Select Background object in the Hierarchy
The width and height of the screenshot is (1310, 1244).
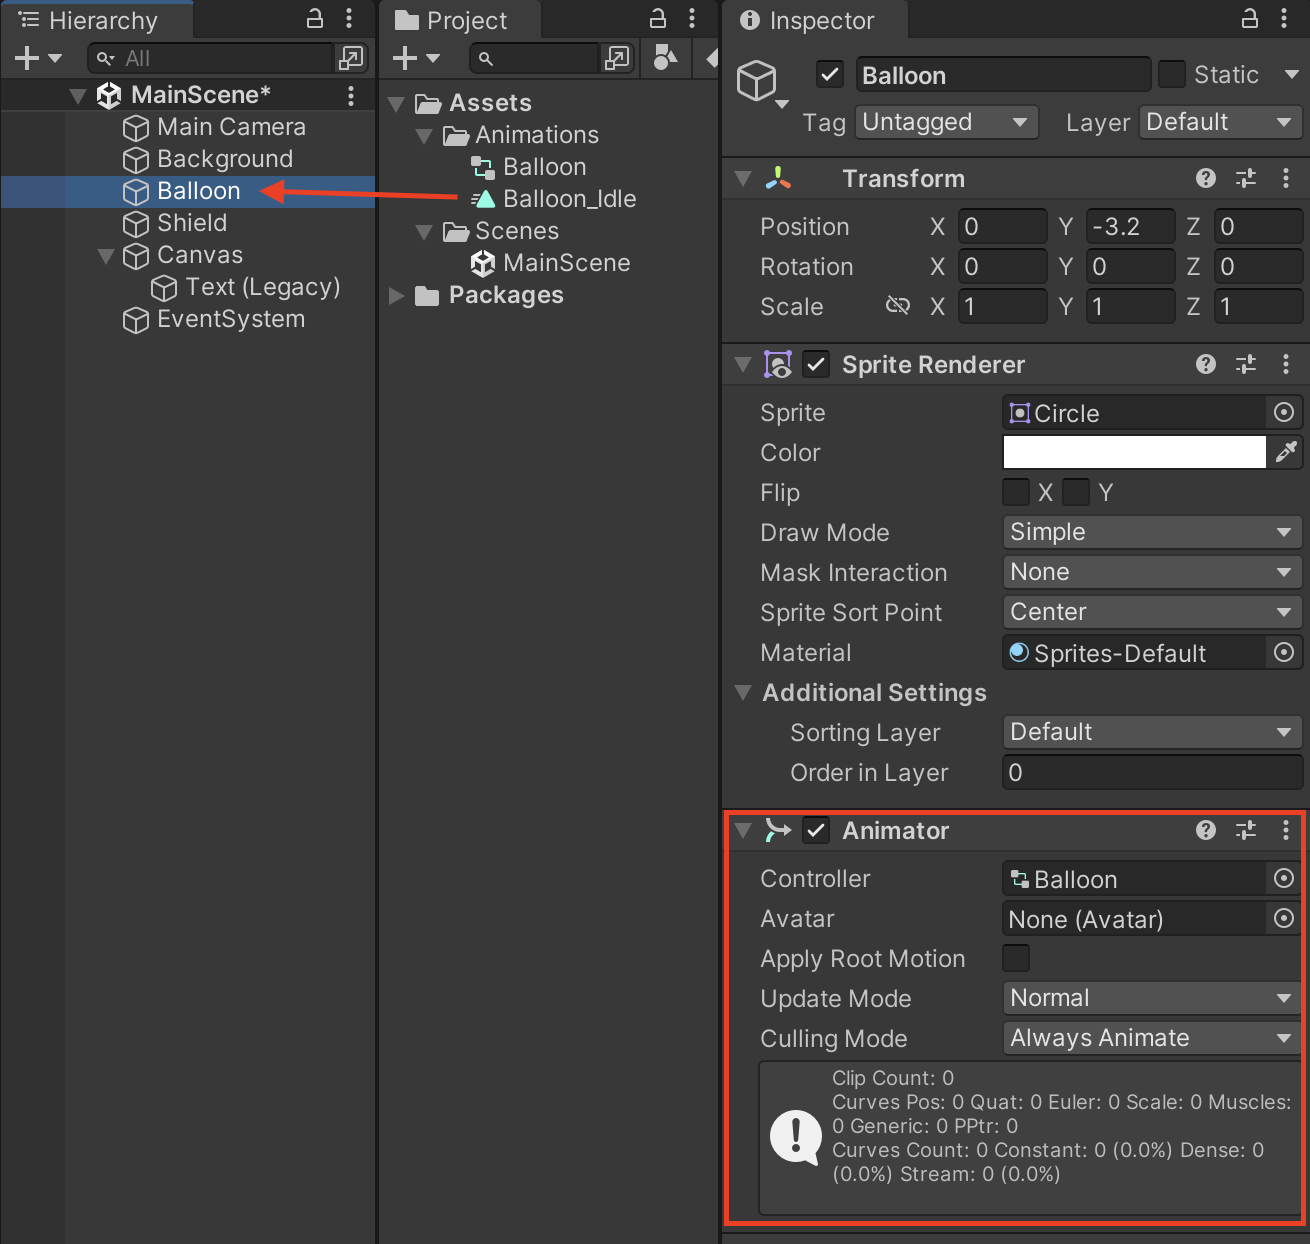pyautogui.click(x=225, y=159)
